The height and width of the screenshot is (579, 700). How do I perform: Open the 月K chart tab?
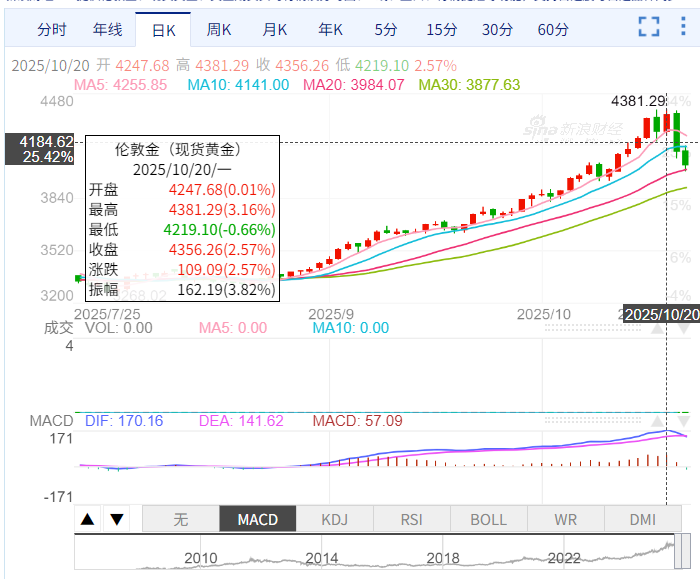tap(275, 30)
